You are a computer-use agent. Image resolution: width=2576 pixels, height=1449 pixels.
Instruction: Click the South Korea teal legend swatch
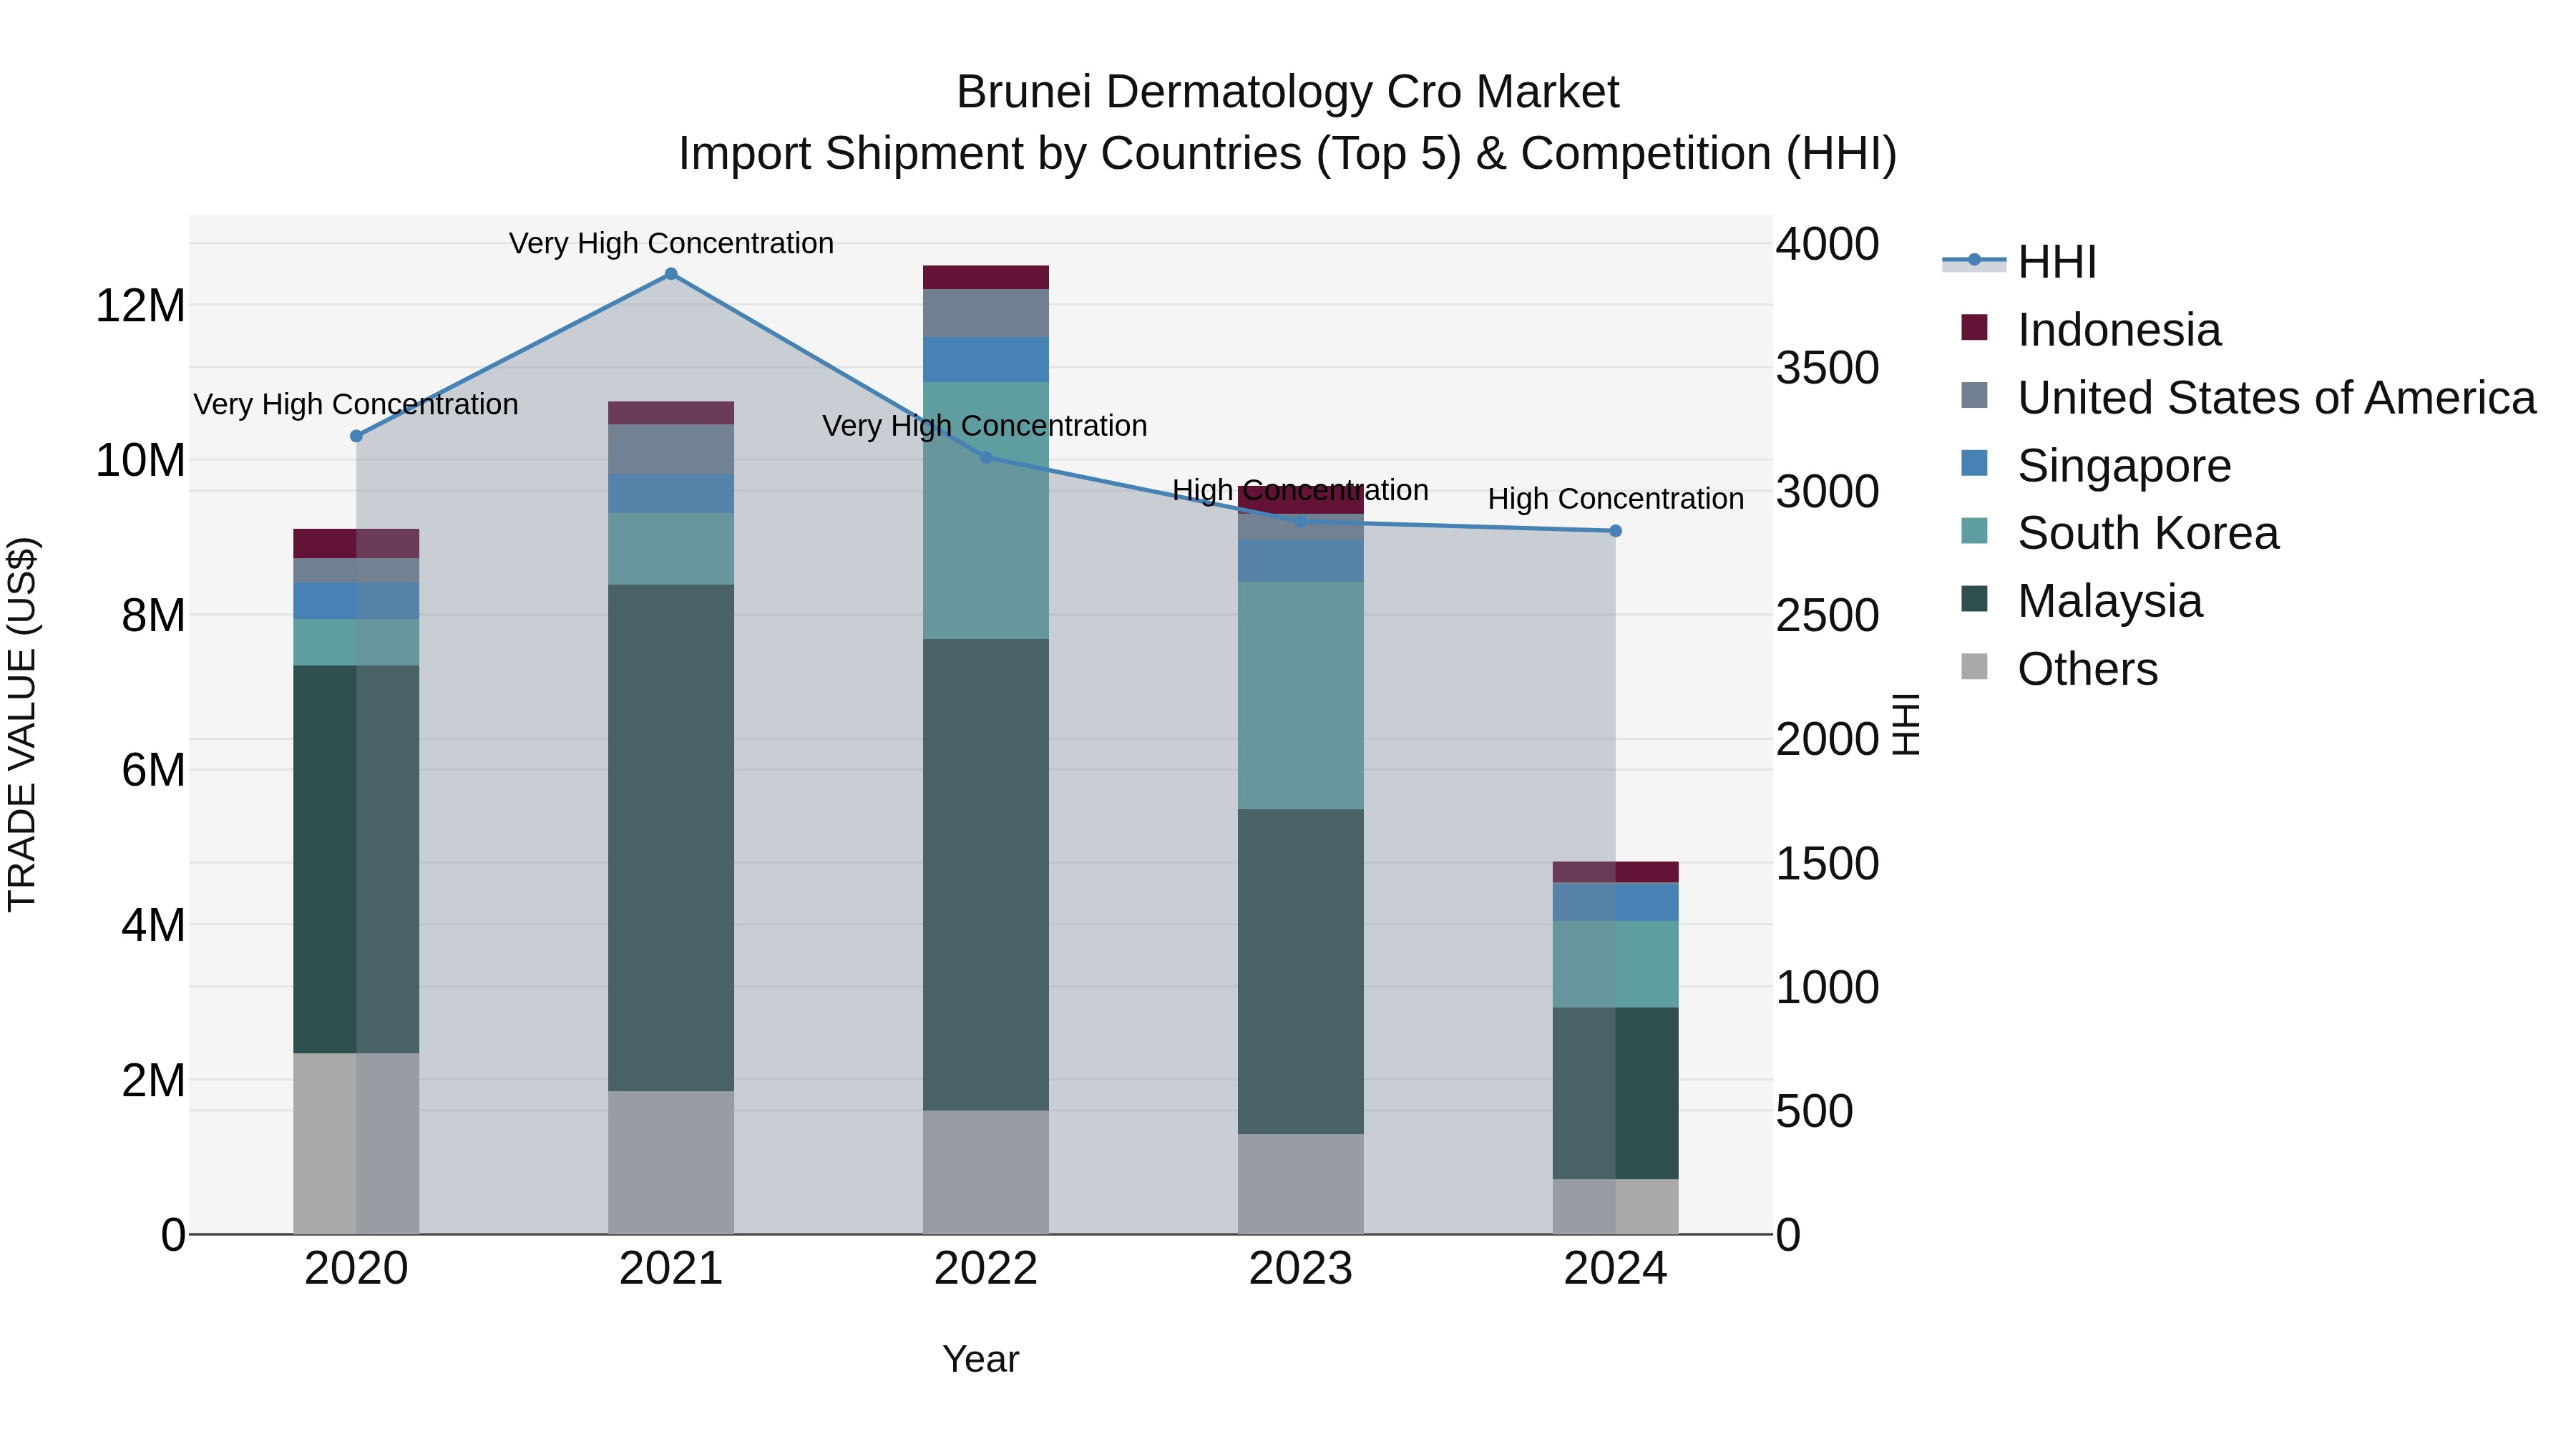(1974, 531)
